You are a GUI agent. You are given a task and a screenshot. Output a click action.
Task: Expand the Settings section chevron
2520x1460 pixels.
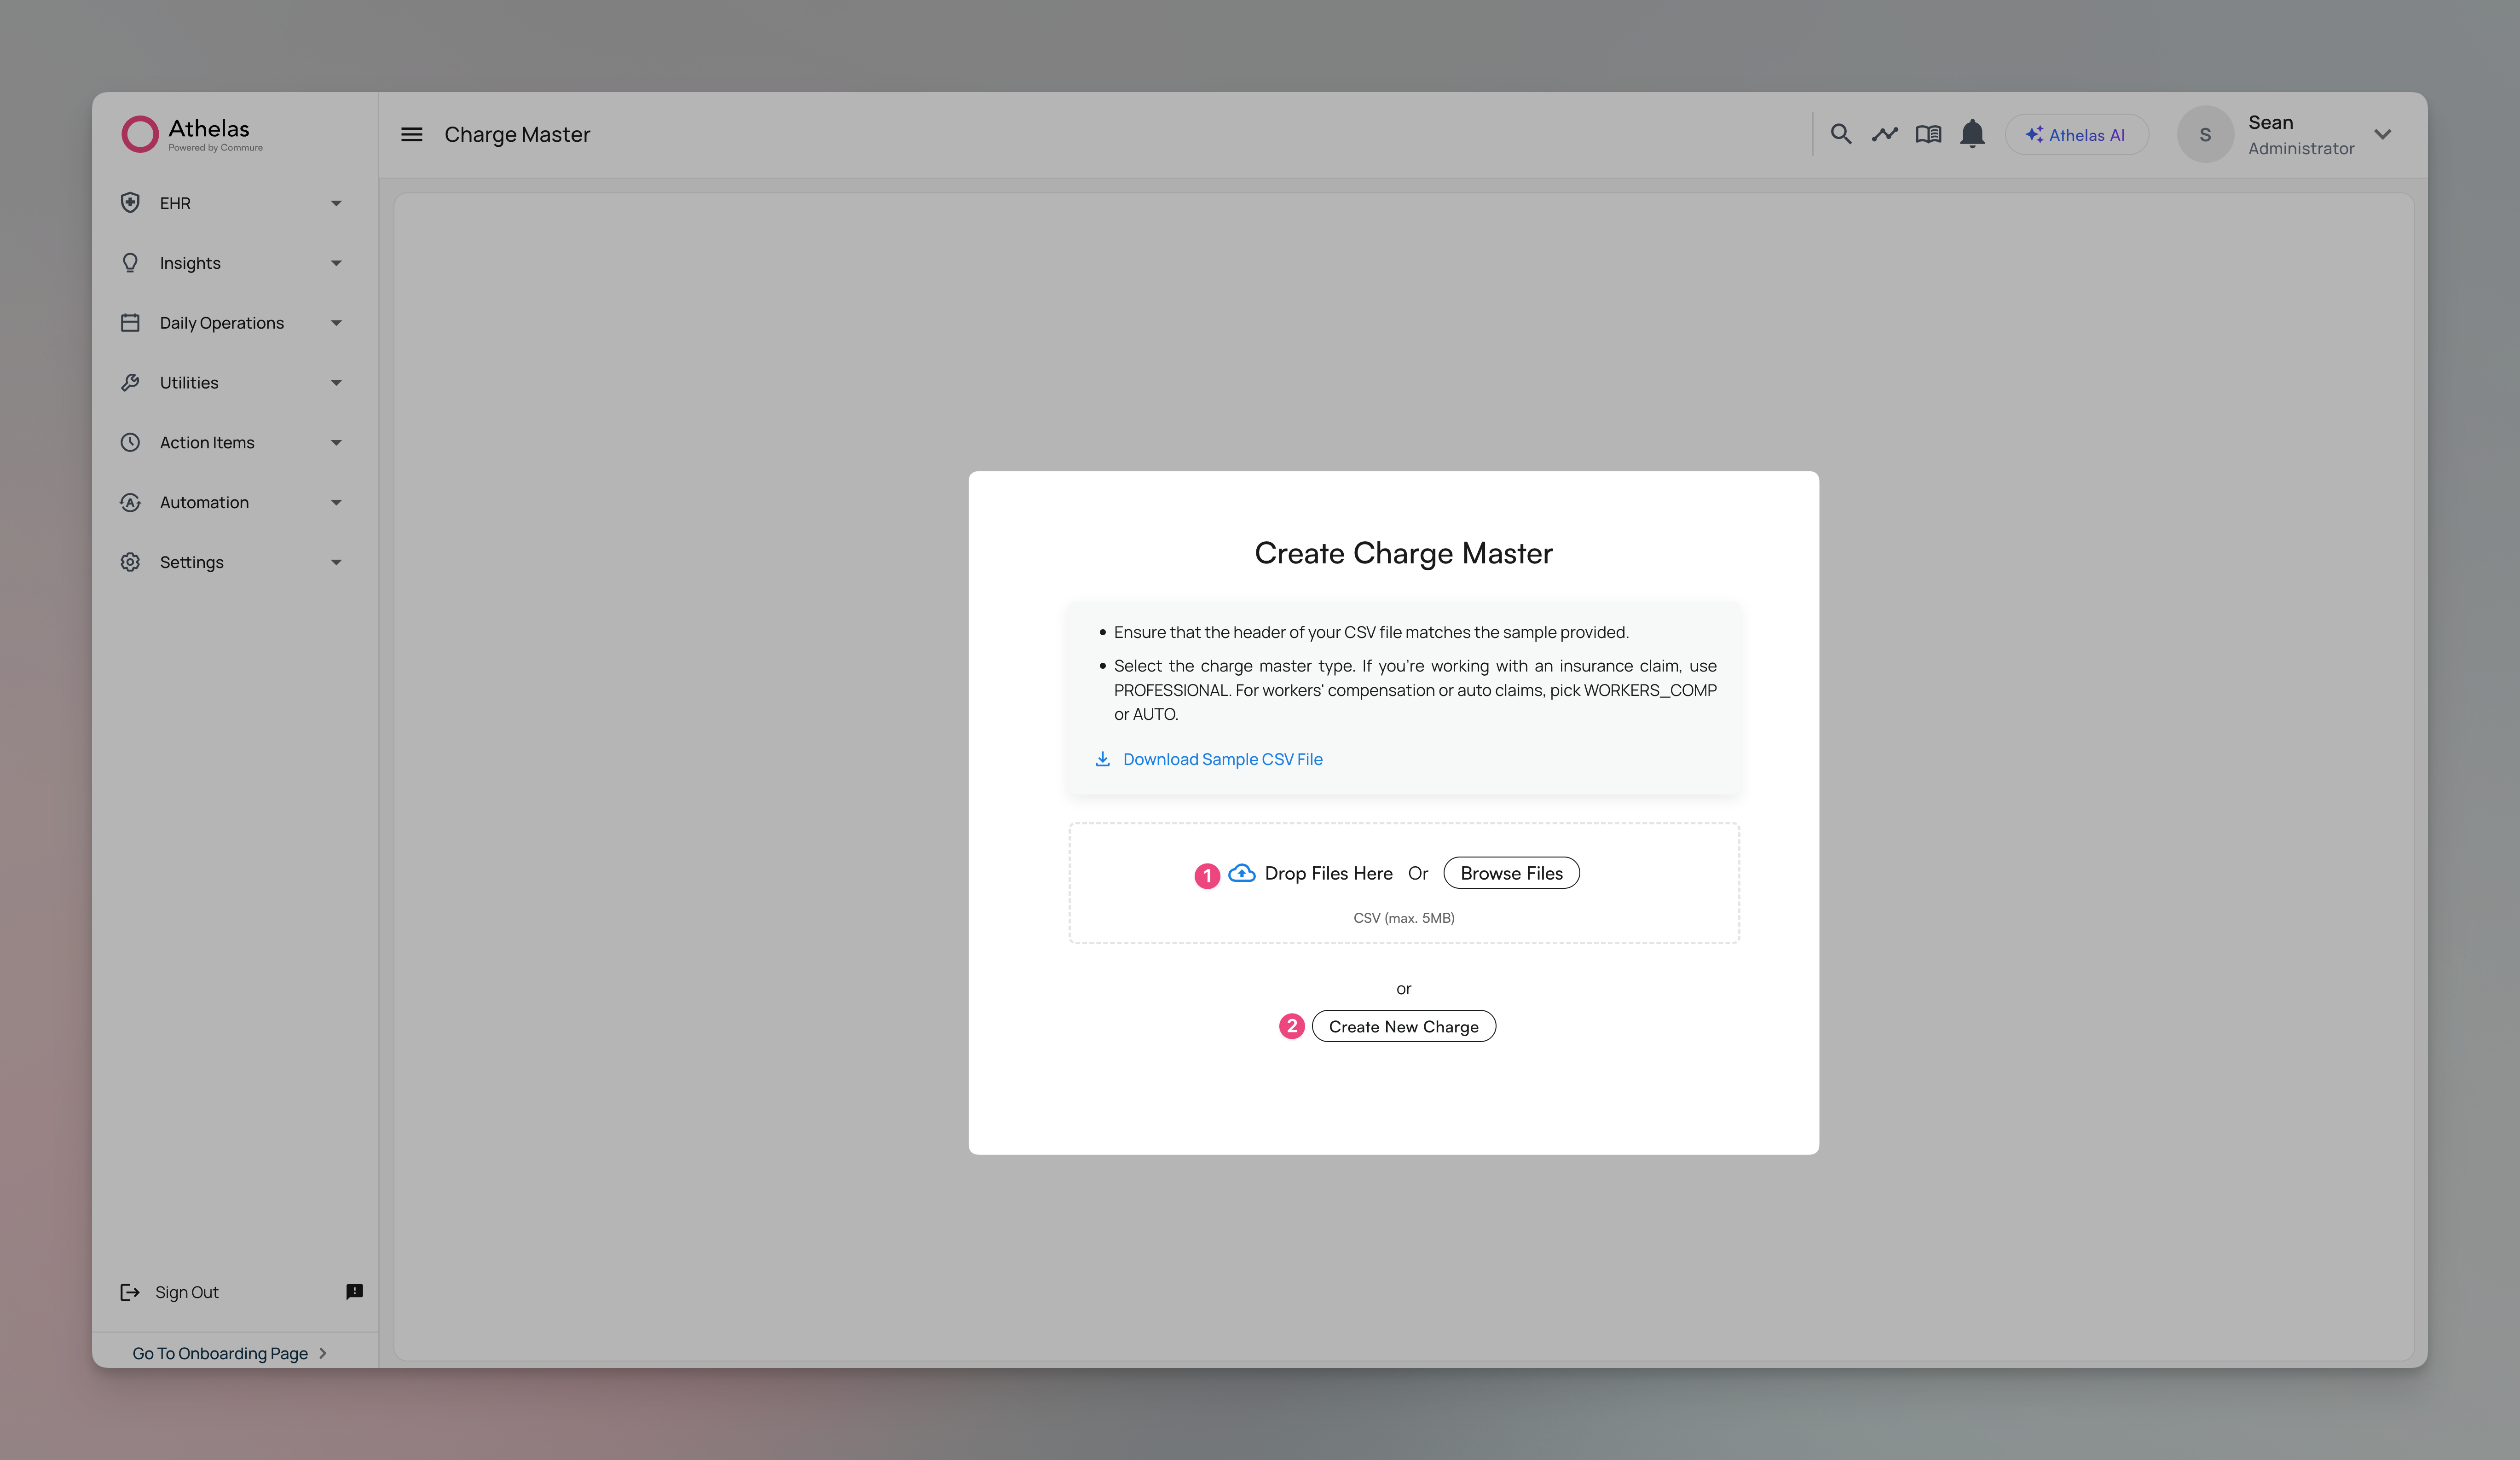pos(337,561)
